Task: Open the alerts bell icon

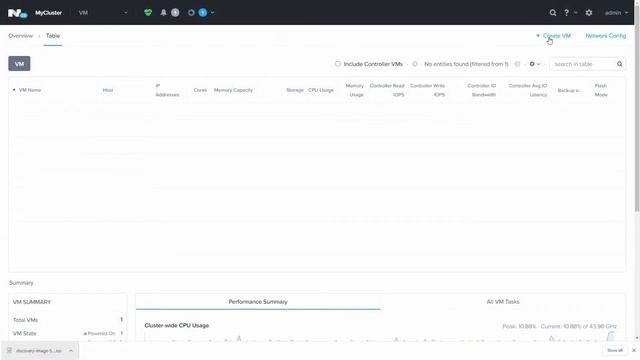Action: [x=163, y=13]
